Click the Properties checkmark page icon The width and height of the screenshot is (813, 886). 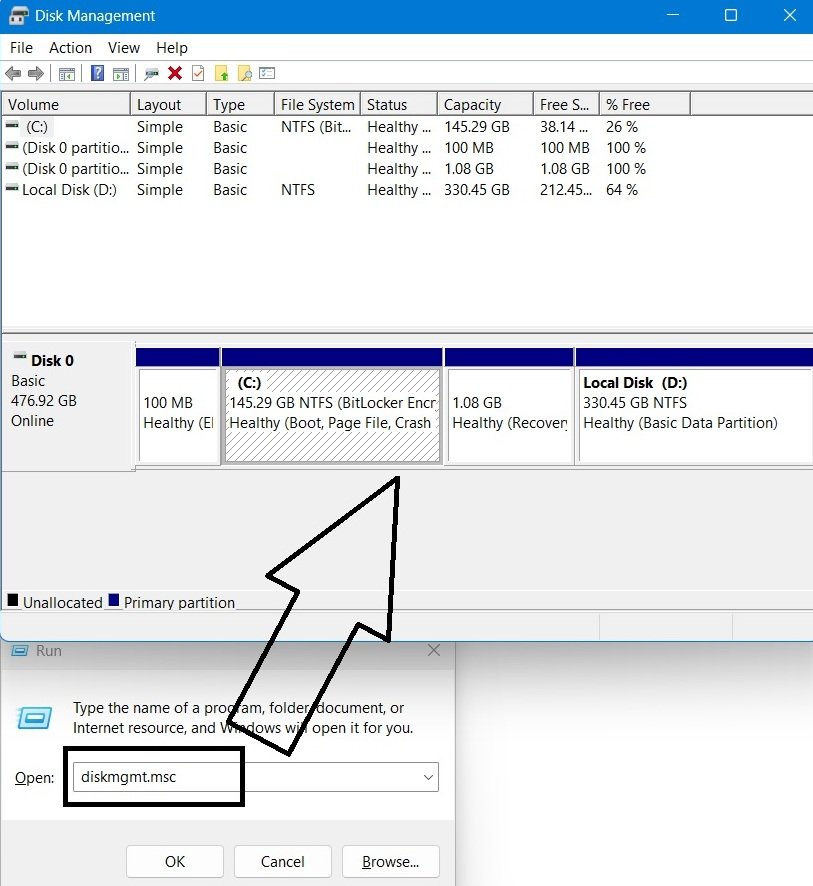(x=198, y=73)
